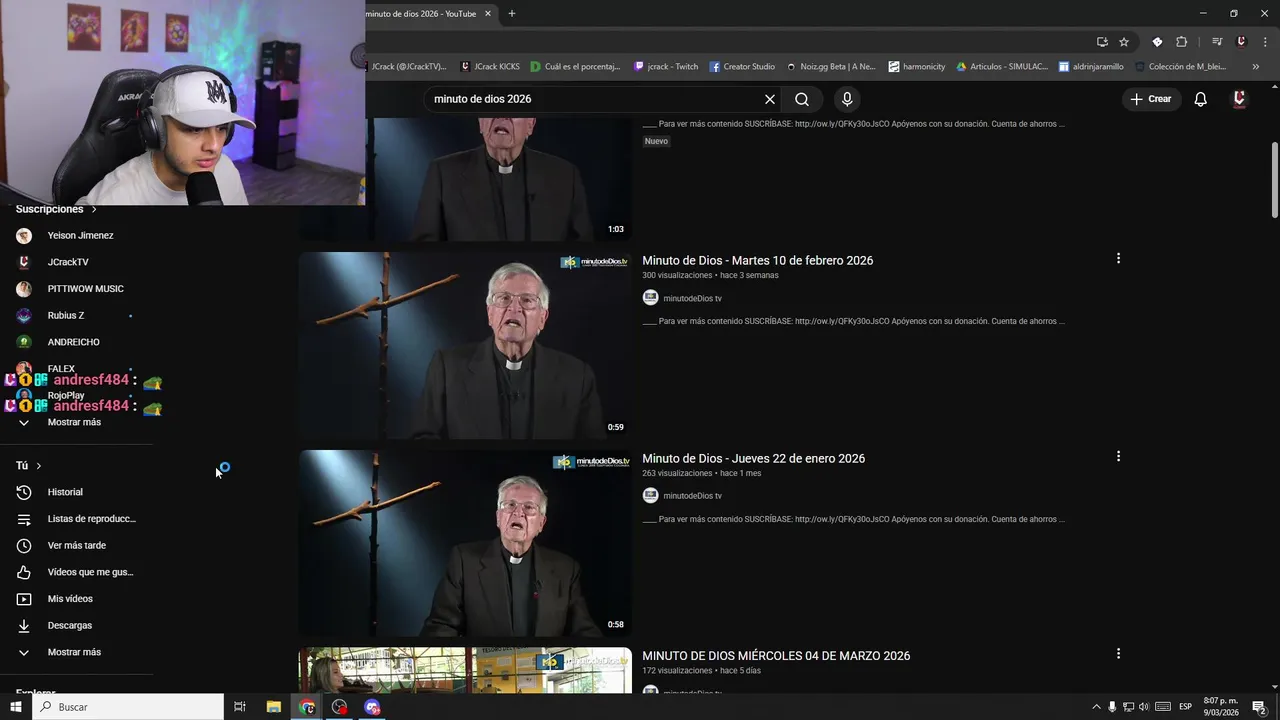This screenshot has height=720, width=1280.
Task: Click the magnifying glass search button
Action: (802, 99)
